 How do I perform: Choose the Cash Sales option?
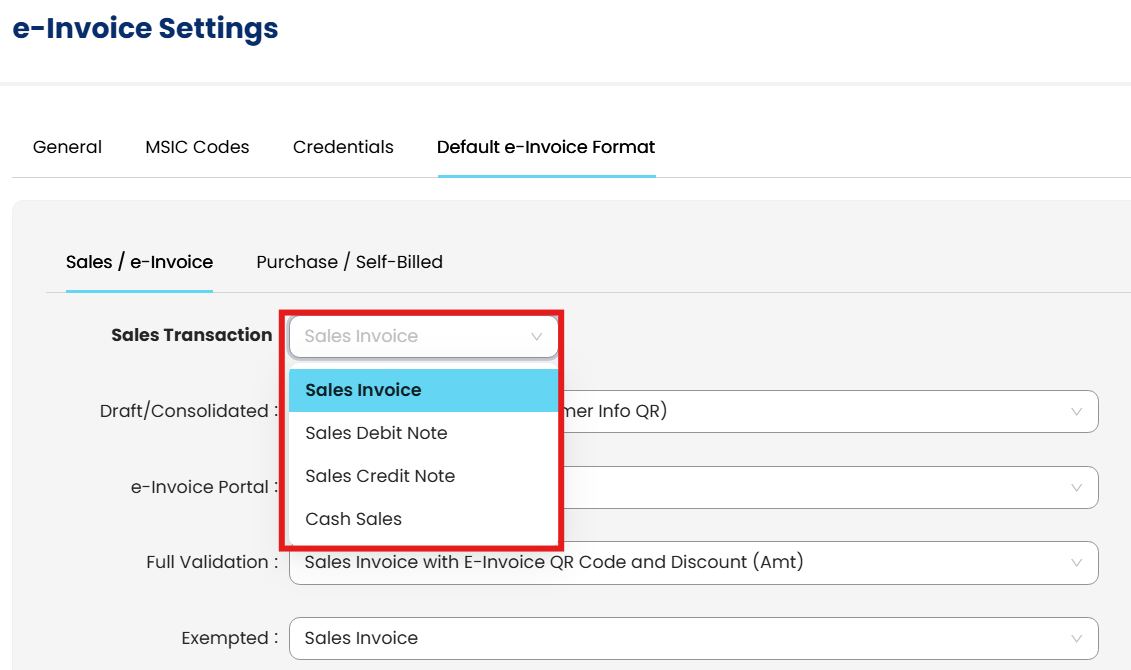[353, 519]
